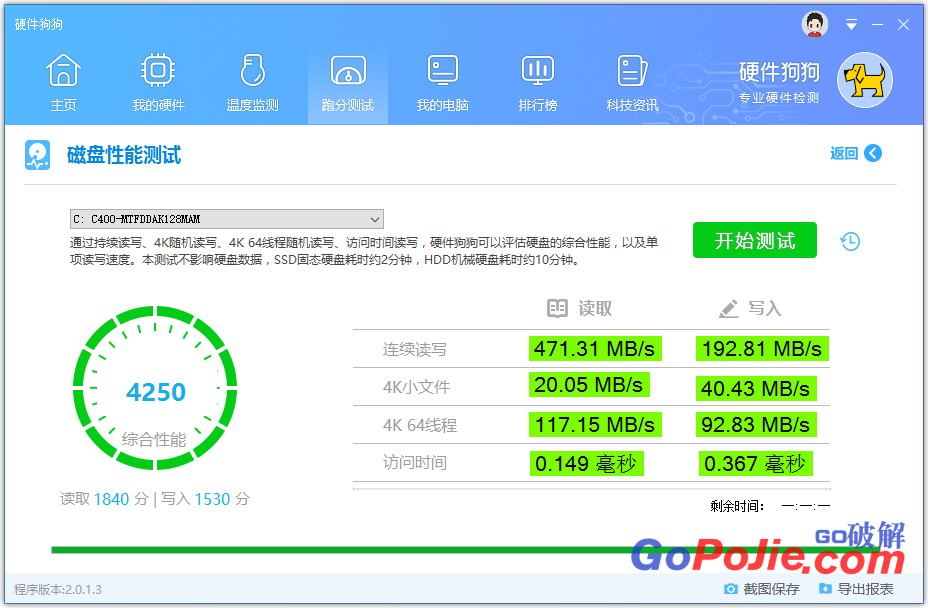Viewport: 928px width, 608px height.
Task: Click the 4250 综合性能 score gauge
Action: [x=155, y=388]
